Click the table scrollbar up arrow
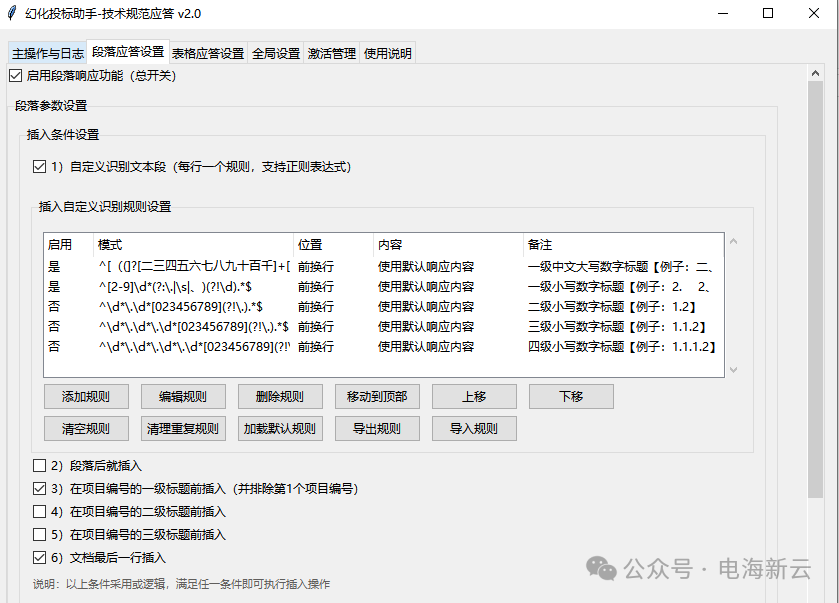The width and height of the screenshot is (839, 603). click(x=733, y=239)
